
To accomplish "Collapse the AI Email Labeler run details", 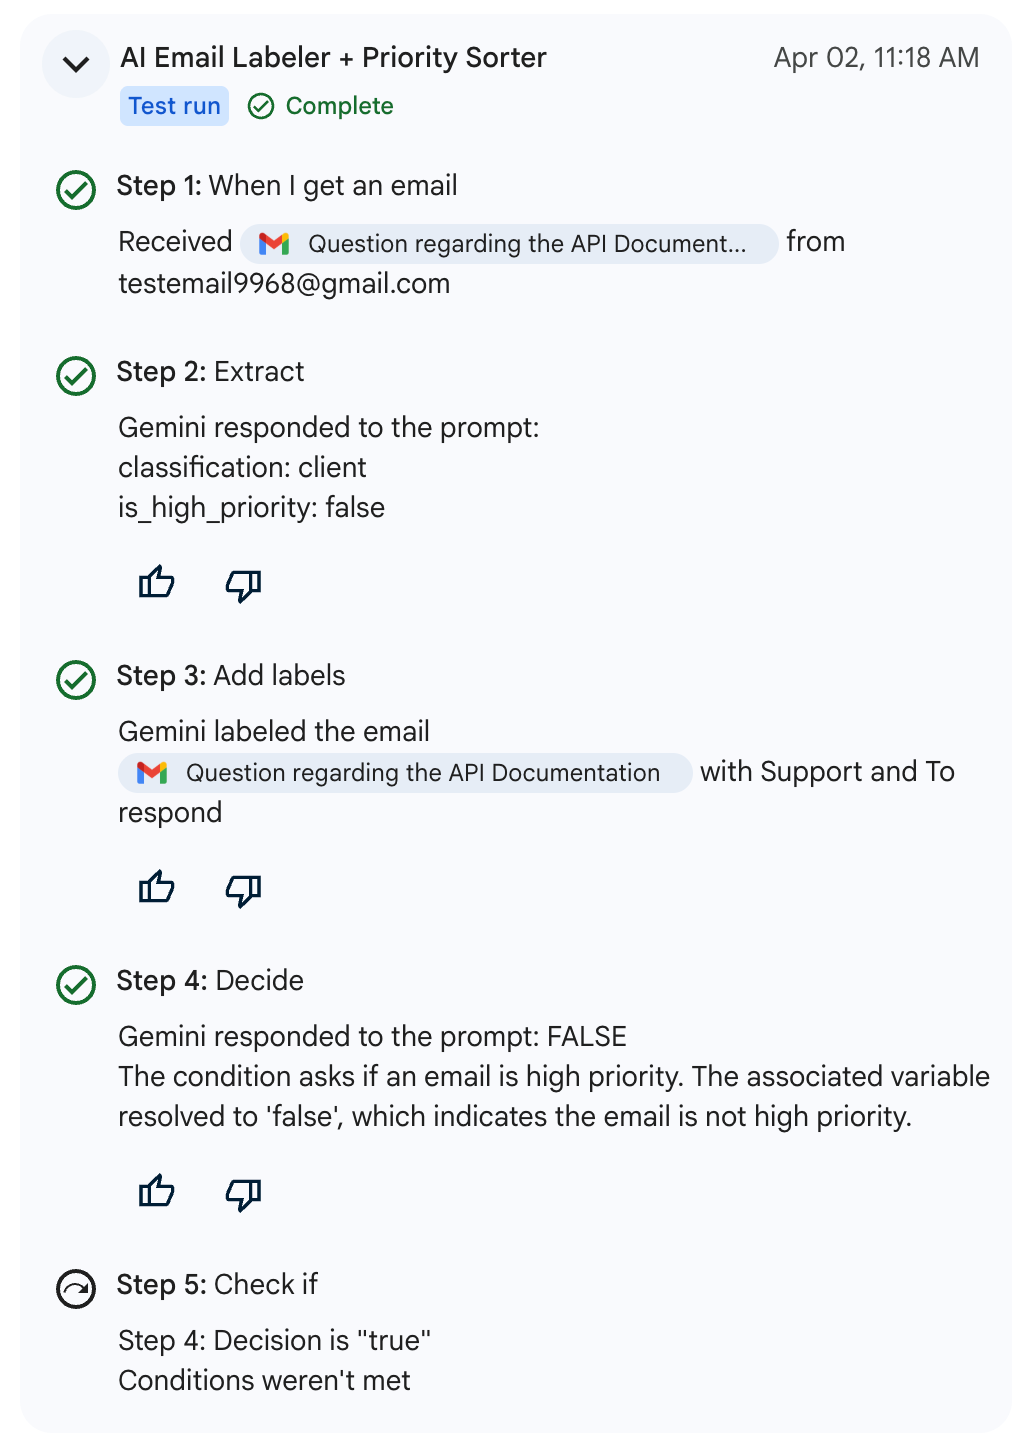I will click(76, 64).
